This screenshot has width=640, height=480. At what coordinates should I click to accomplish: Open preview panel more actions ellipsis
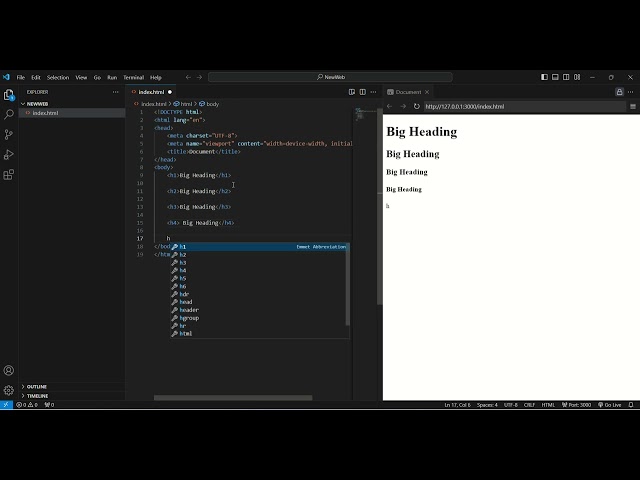point(631,92)
